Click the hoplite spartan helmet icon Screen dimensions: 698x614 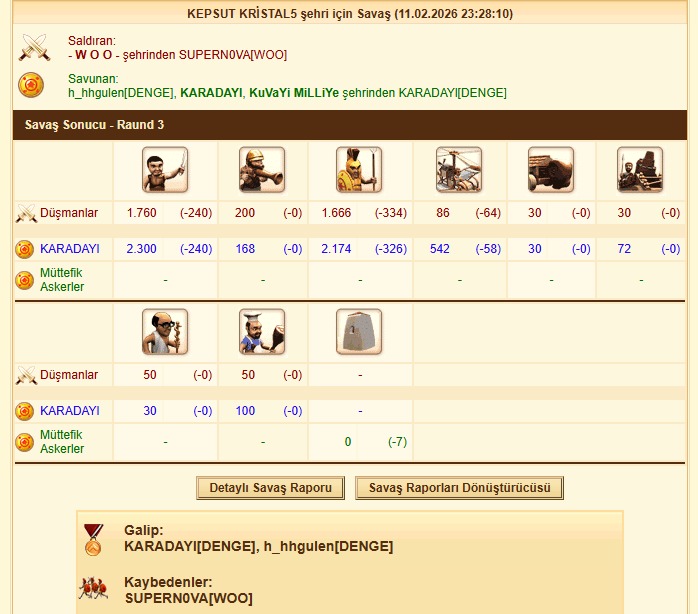[359, 170]
